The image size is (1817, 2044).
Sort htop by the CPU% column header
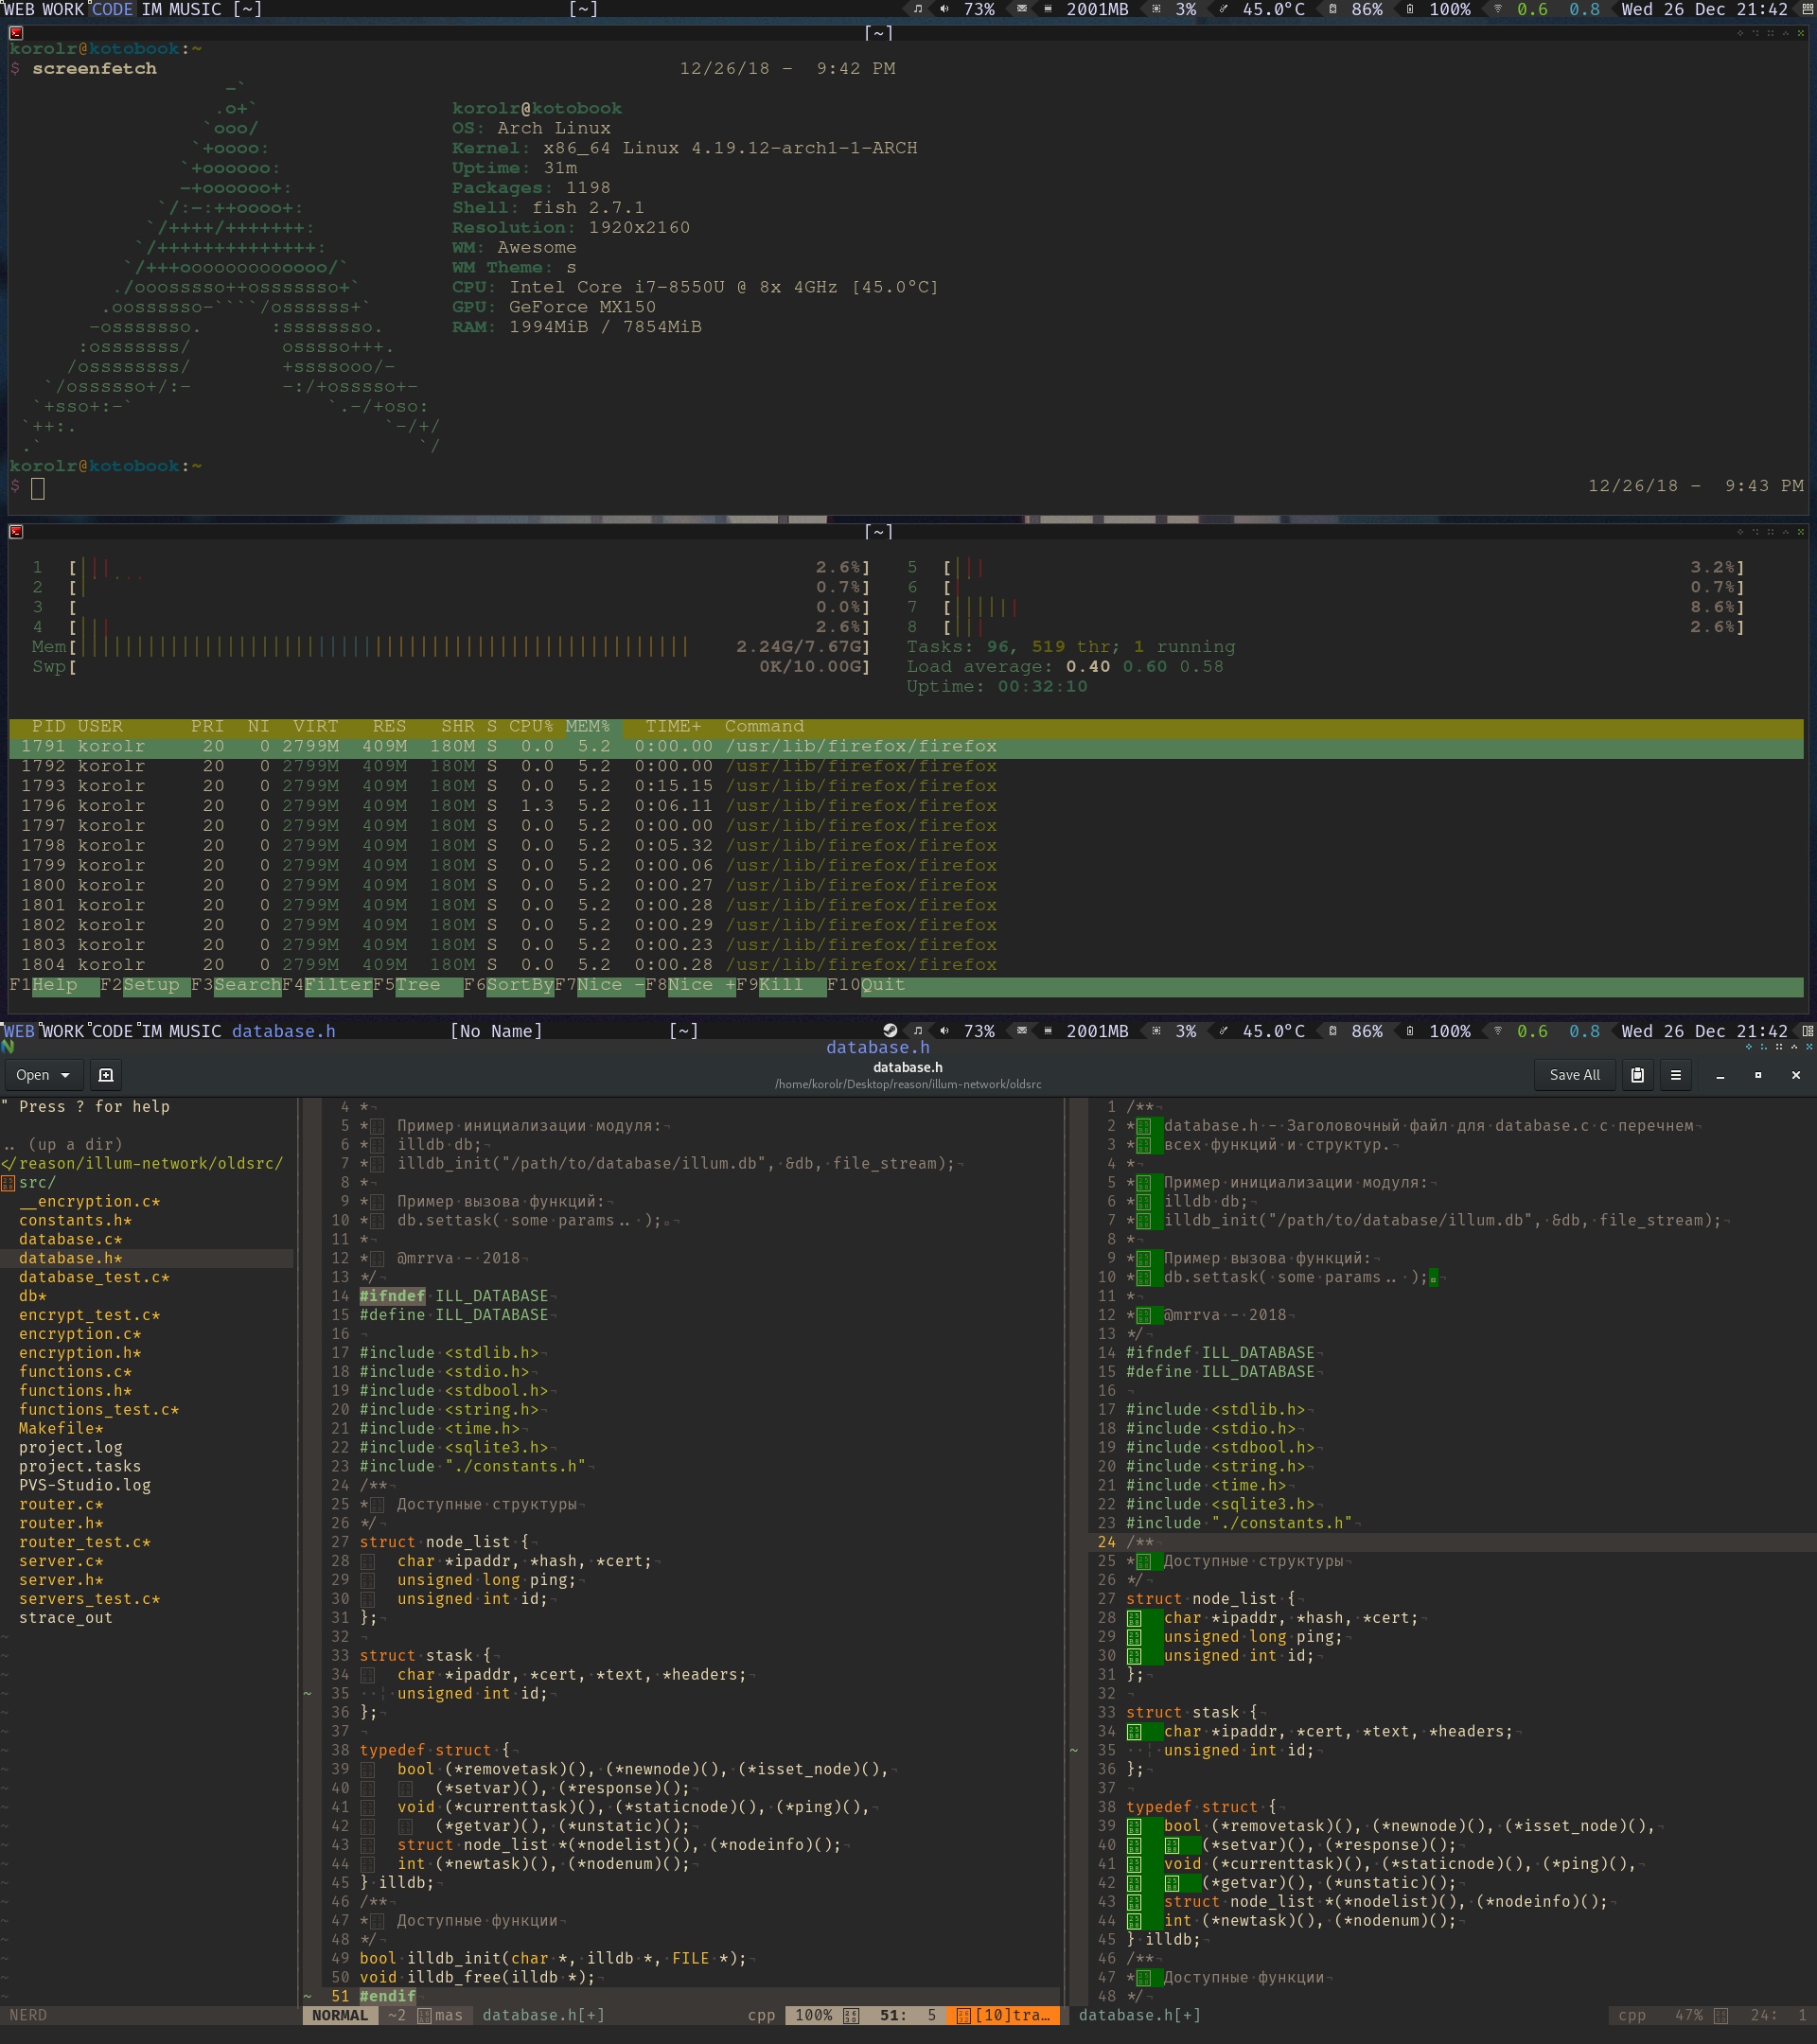[531, 726]
